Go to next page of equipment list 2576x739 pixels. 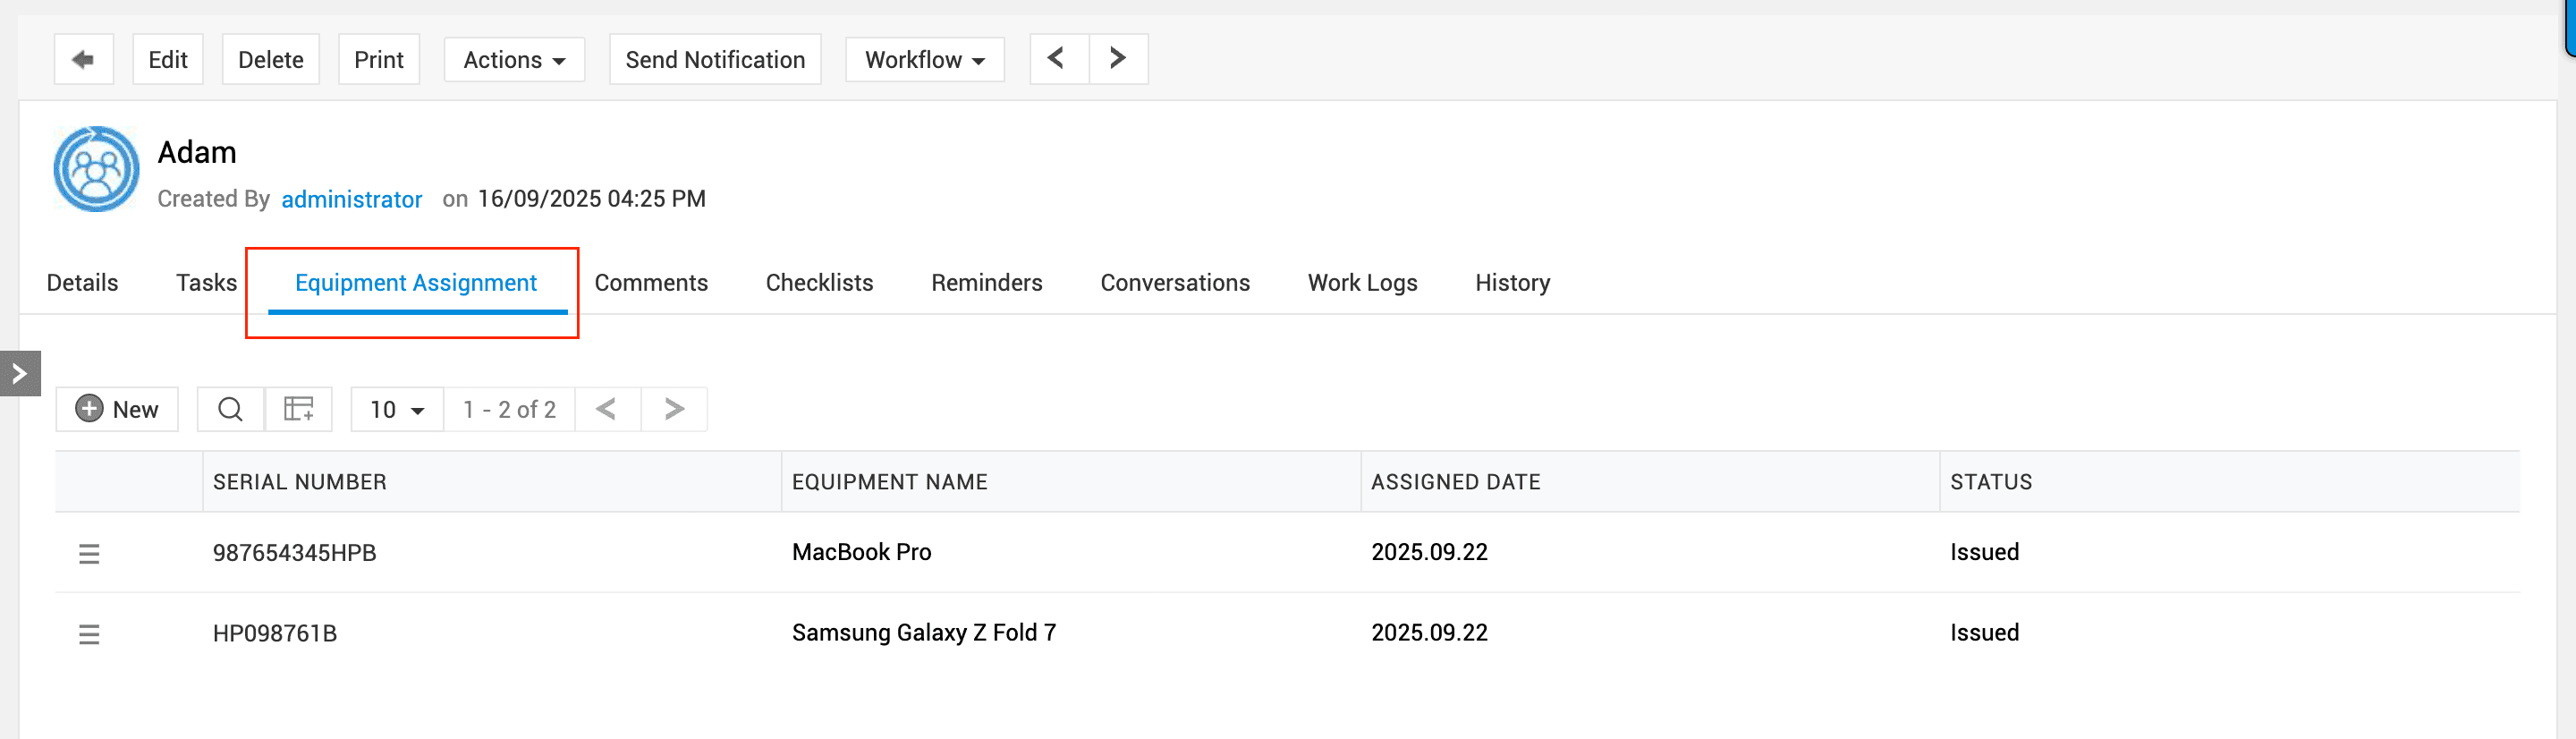(674, 409)
